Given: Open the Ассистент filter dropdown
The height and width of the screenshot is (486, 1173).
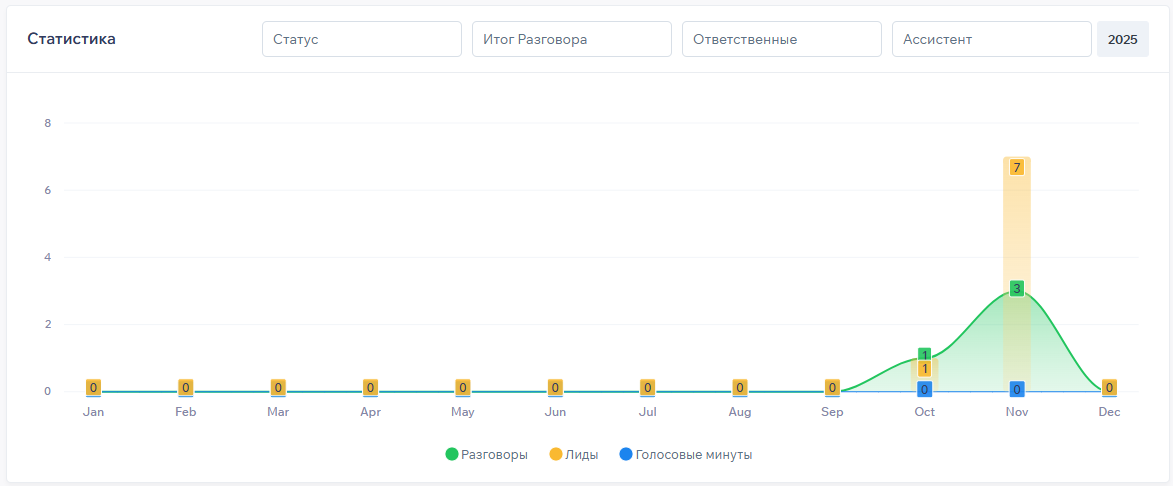Looking at the screenshot, I should pos(991,39).
